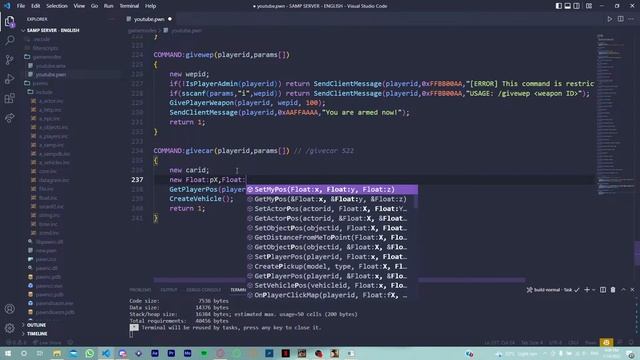Image resolution: width=640 pixels, height=360 pixels.
Task: Select the youtube.pwn editor tab
Action: pyautogui.click(x=149, y=19)
